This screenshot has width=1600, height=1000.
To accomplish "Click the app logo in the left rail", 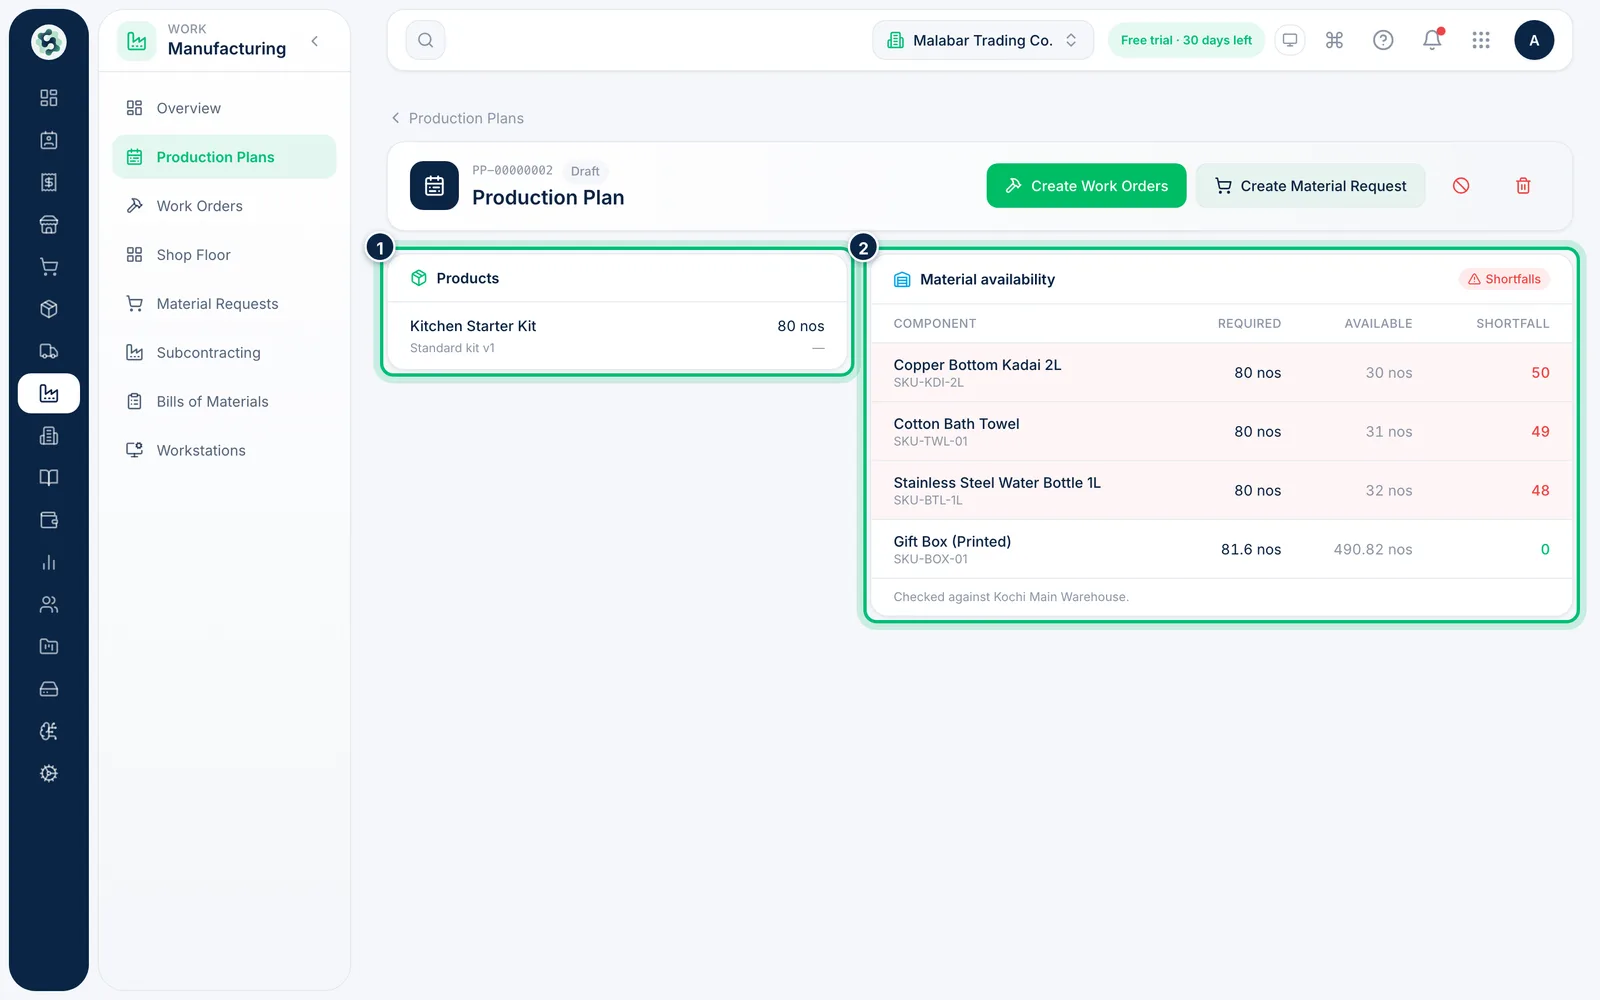I will click(48, 42).
